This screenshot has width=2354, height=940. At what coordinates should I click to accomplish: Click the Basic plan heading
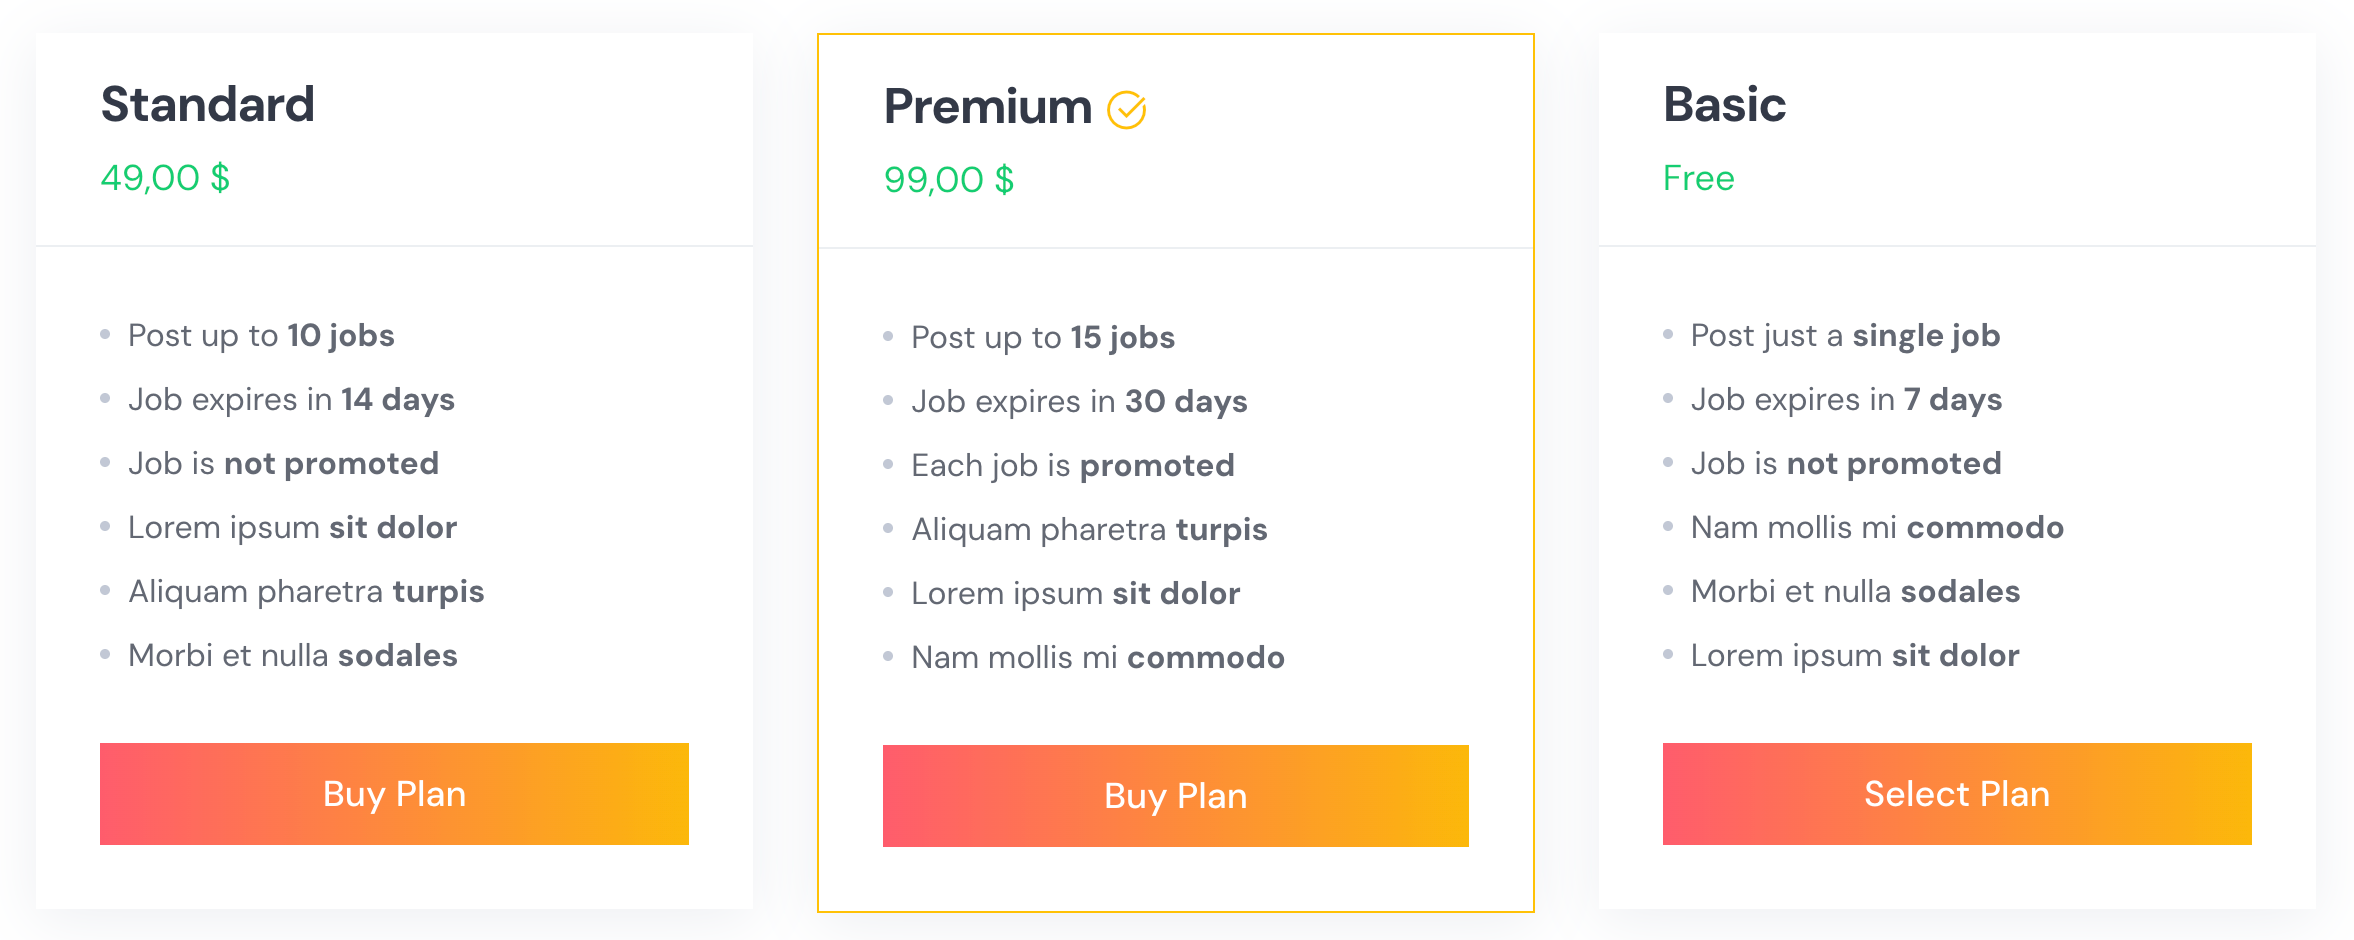coord(1725,105)
